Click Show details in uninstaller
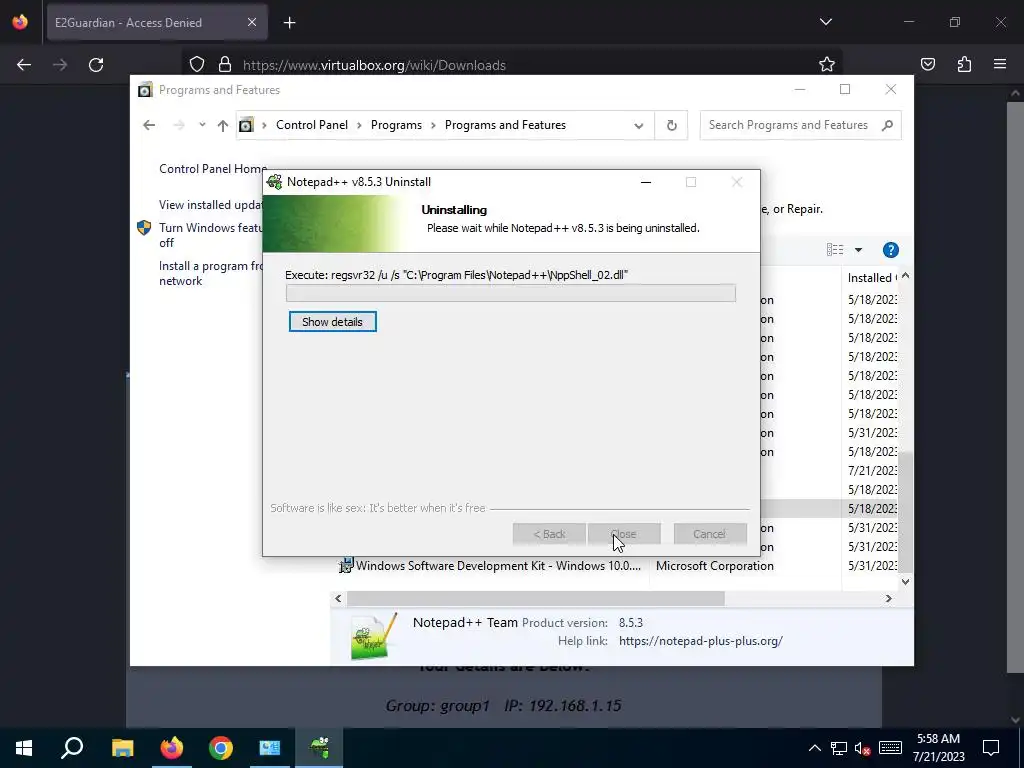The width and height of the screenshot is (1024, 768). click(x=332, y=322)
